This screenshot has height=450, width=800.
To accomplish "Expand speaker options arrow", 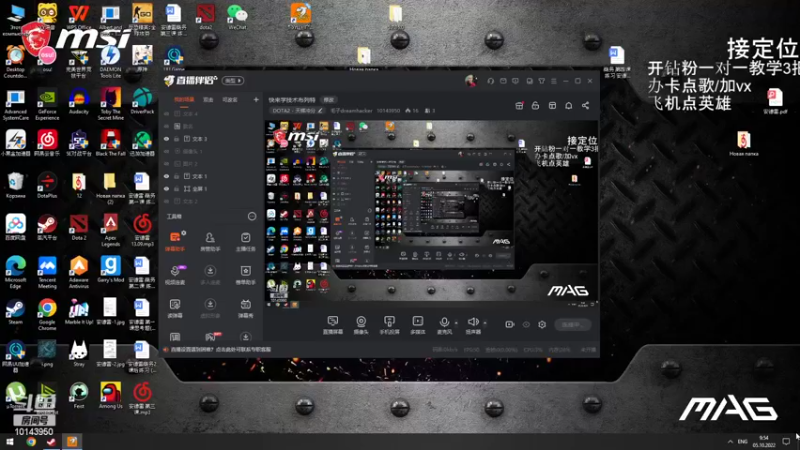I will coord(485,322).
